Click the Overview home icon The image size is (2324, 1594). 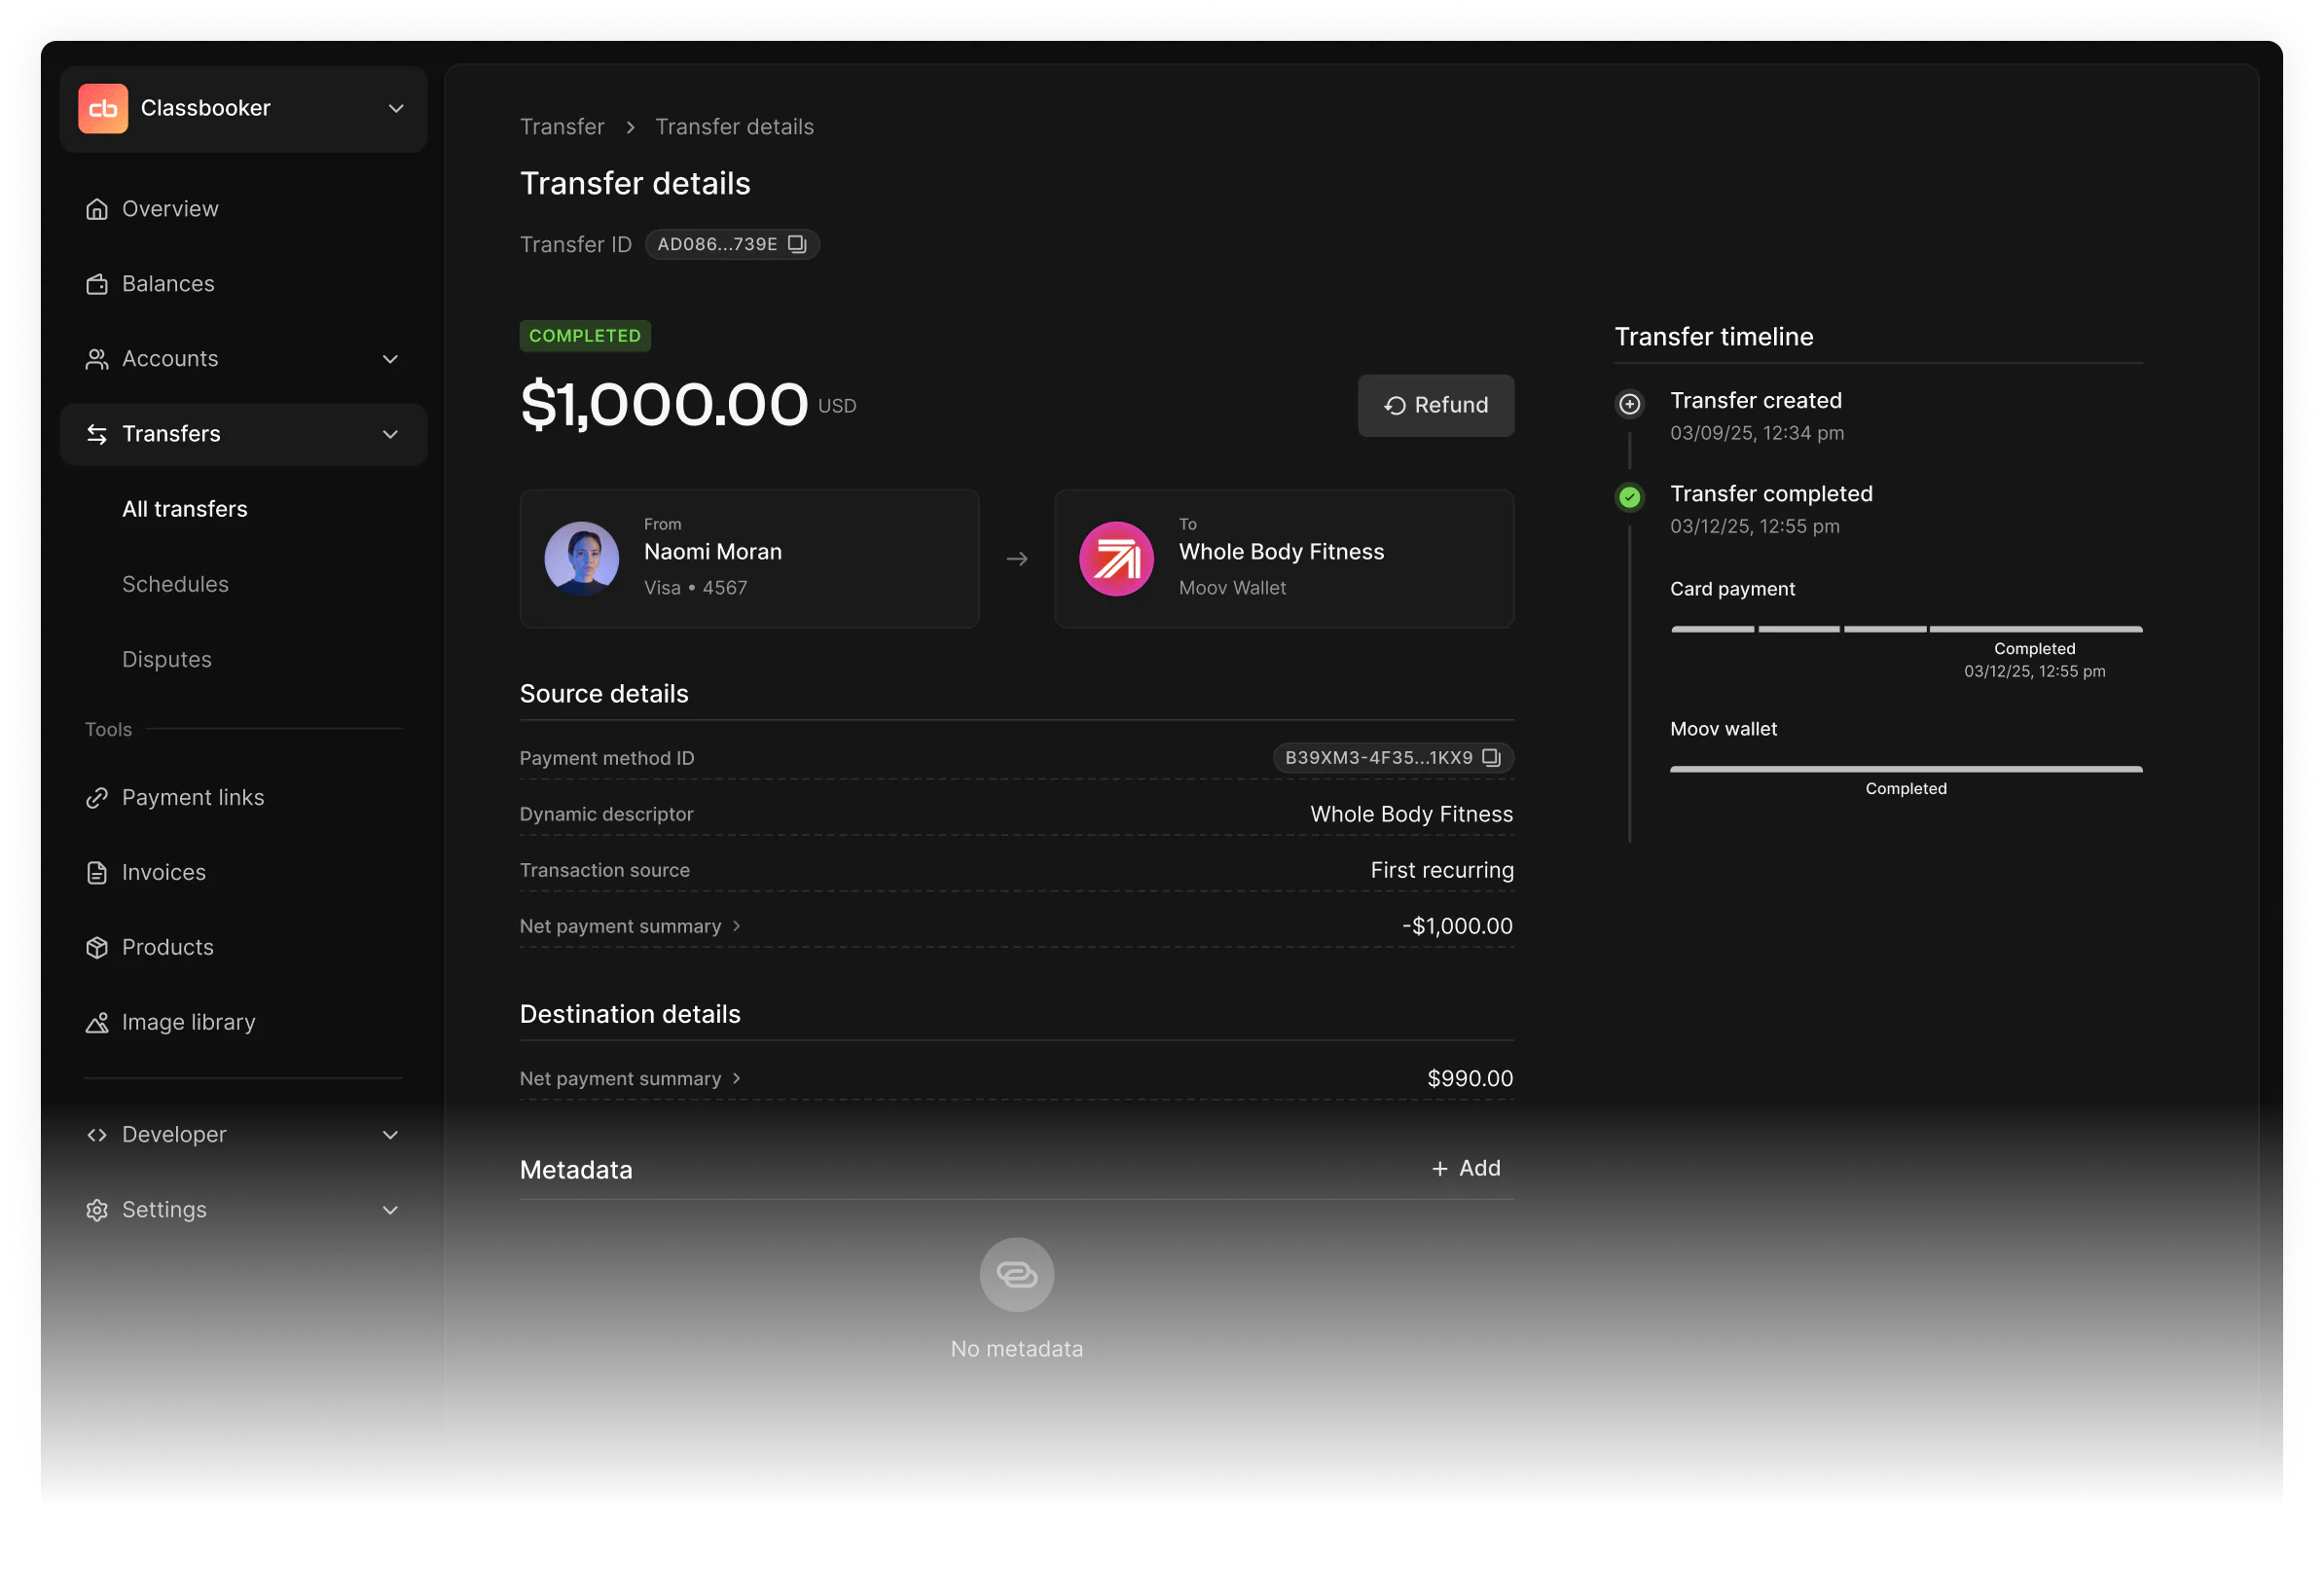(x=97, y=209)
